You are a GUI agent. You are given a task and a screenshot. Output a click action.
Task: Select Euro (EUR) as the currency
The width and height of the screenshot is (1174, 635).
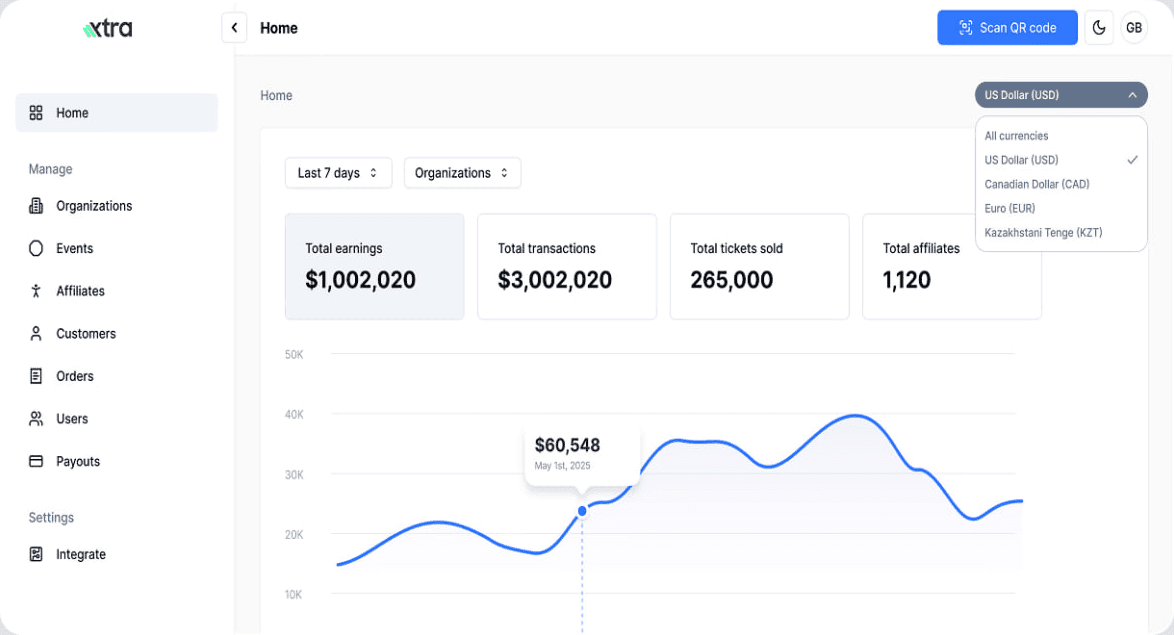click(x=1010, y=208)
